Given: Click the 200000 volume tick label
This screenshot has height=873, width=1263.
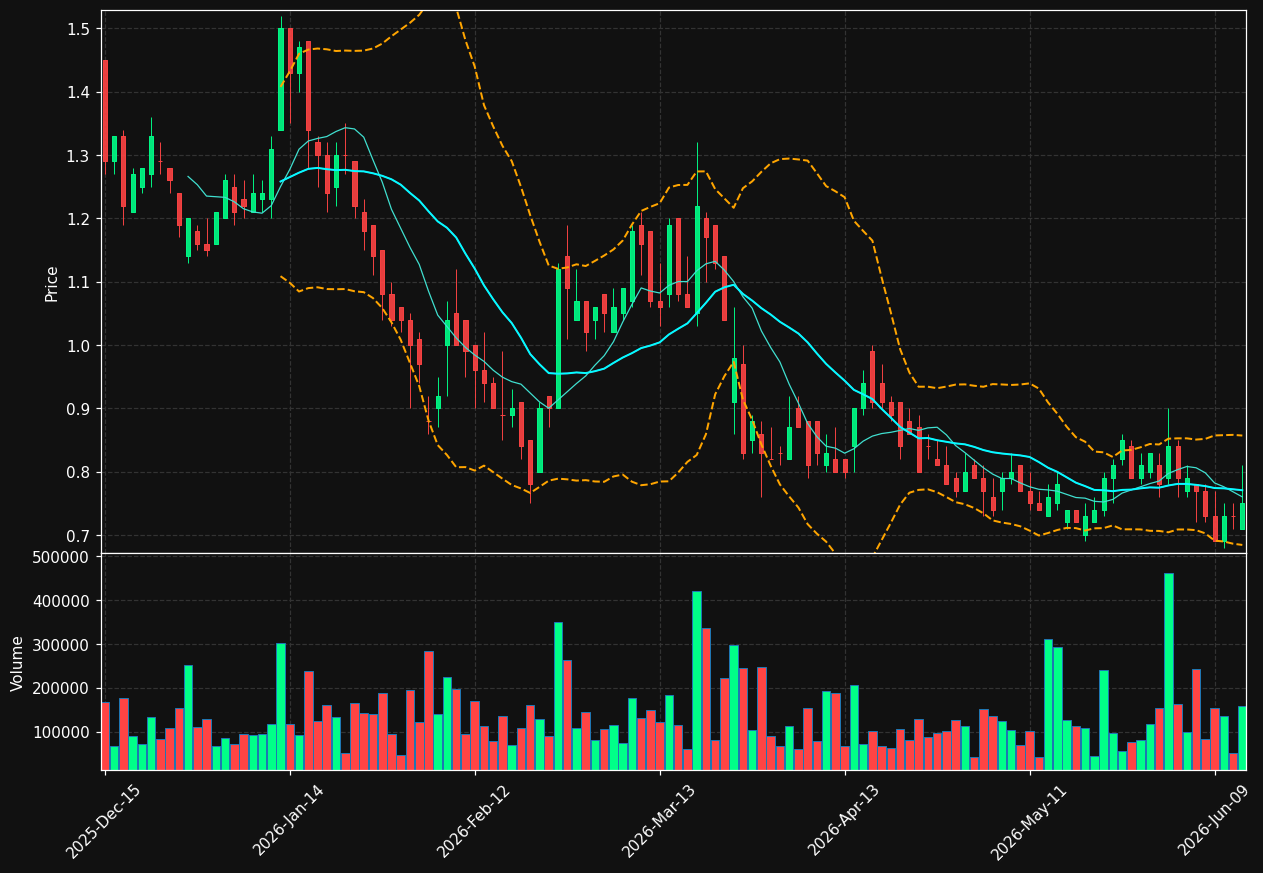Looking at the screenshot, I should 61,689.
